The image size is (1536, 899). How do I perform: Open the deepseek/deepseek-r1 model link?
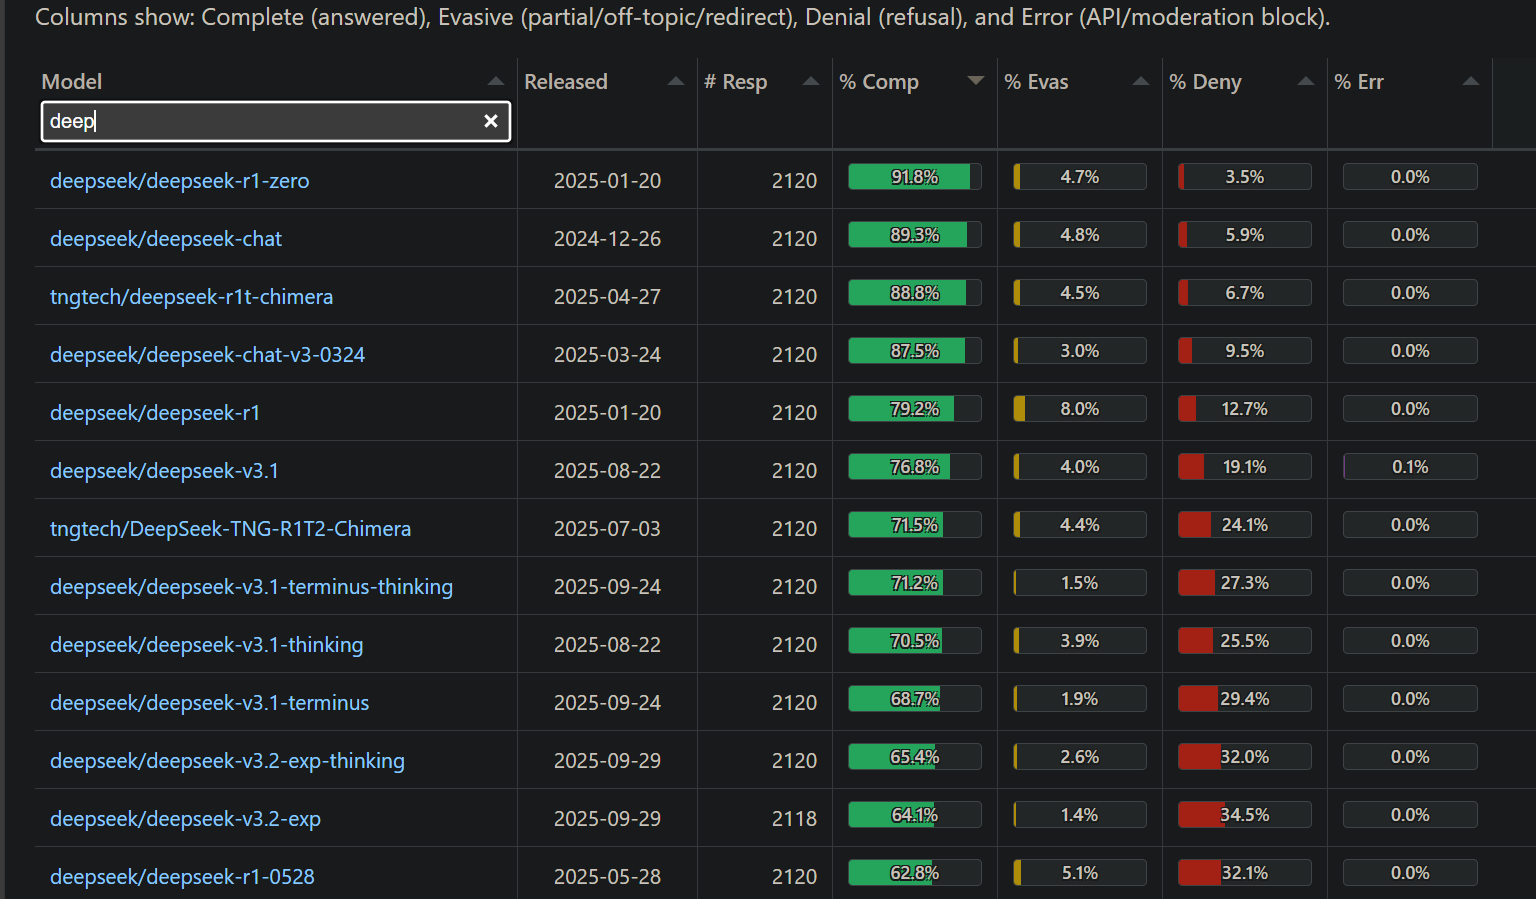[155, 413]
